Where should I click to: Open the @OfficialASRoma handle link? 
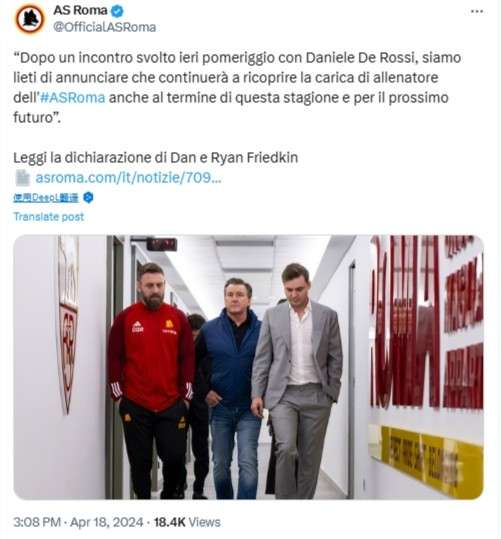[x=105, y=27]
